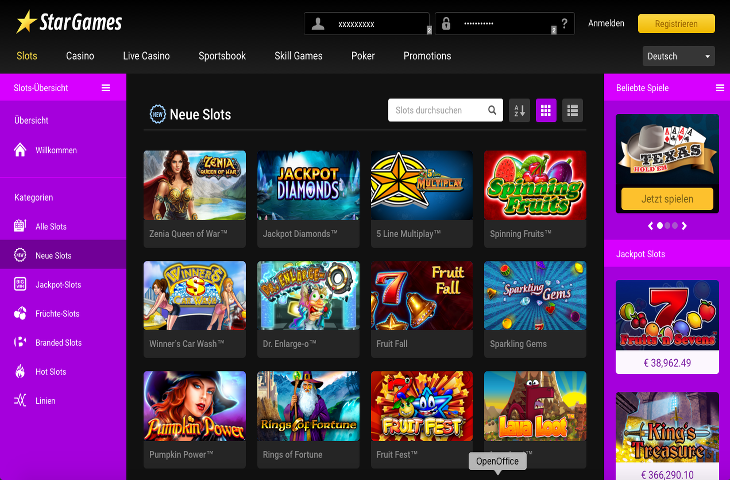The image size is (730, 480).
Task: Show next popular game with right arrow
Action: [x=684, y=226]
